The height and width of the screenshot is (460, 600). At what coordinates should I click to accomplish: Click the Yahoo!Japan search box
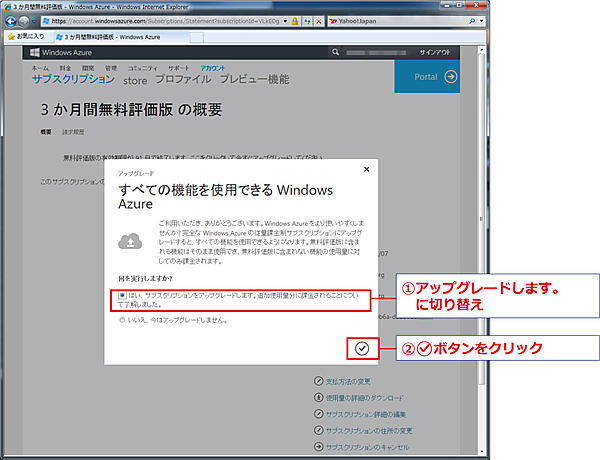(398, 21)
